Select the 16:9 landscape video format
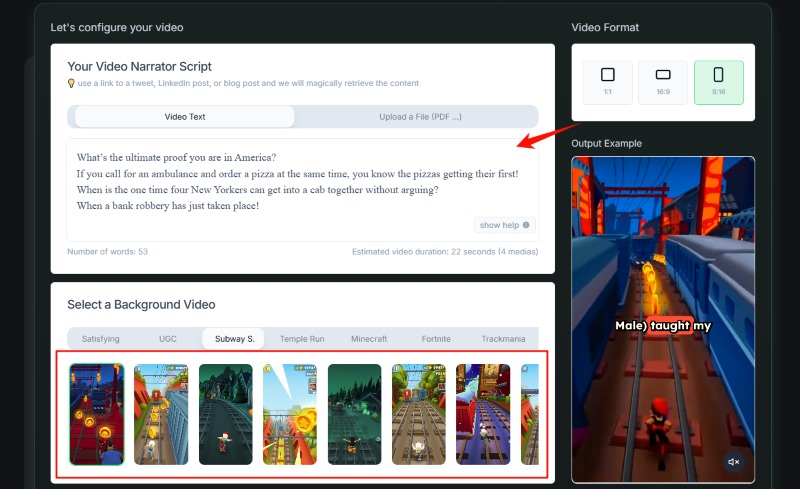 [x=663, y=82]
